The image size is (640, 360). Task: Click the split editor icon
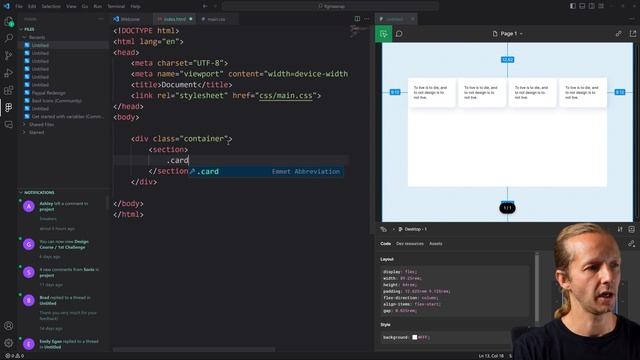(x=357, y=19)
